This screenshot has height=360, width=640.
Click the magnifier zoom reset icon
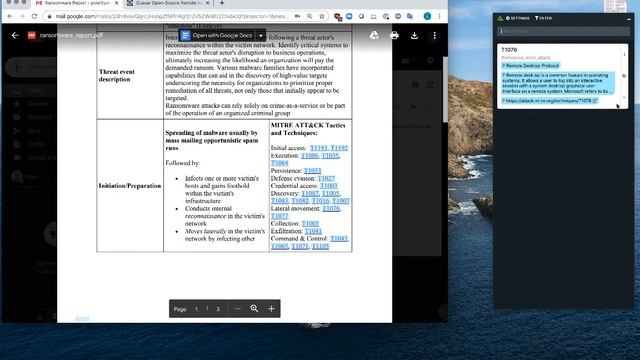[254, 309]
